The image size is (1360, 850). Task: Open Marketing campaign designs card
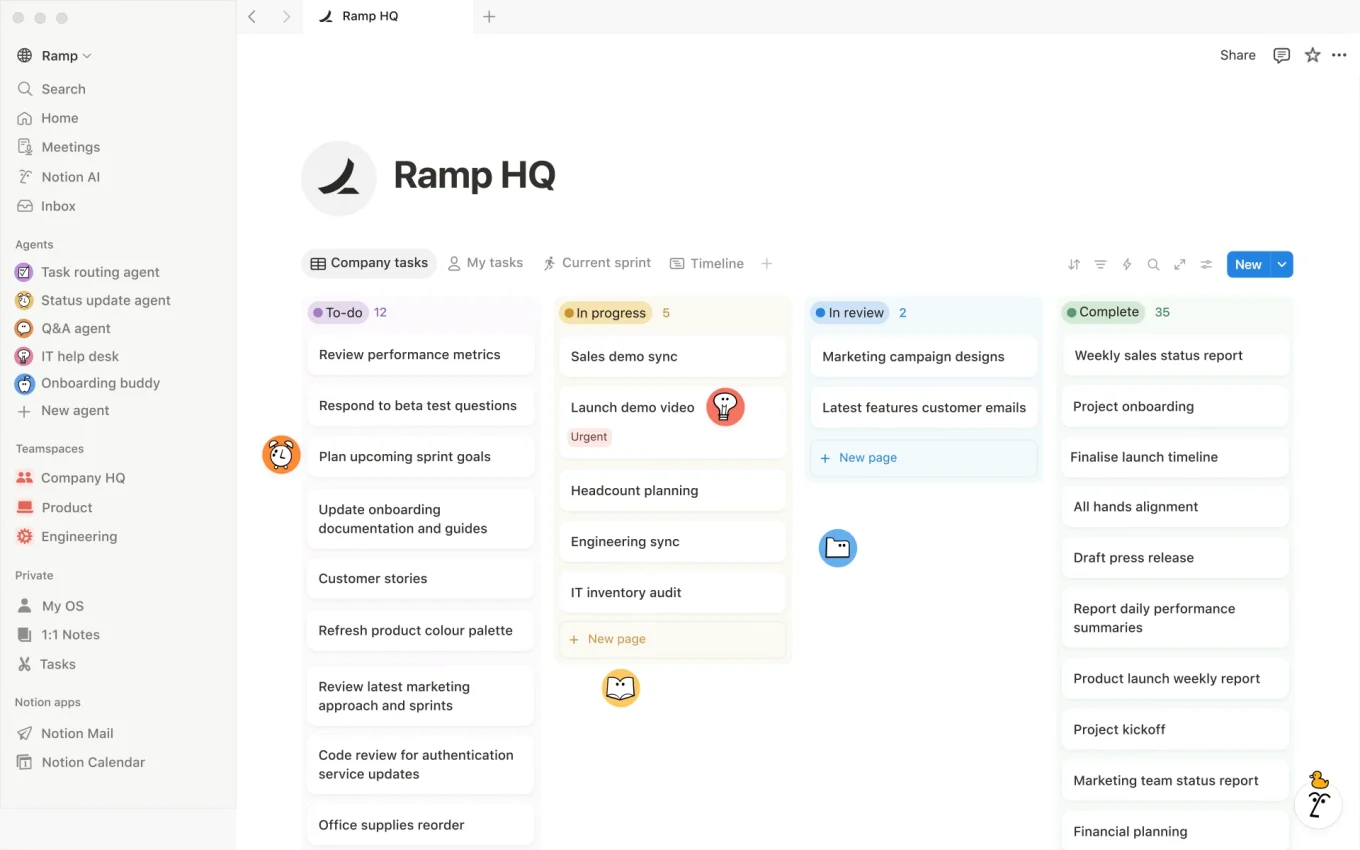coord(924,357)
